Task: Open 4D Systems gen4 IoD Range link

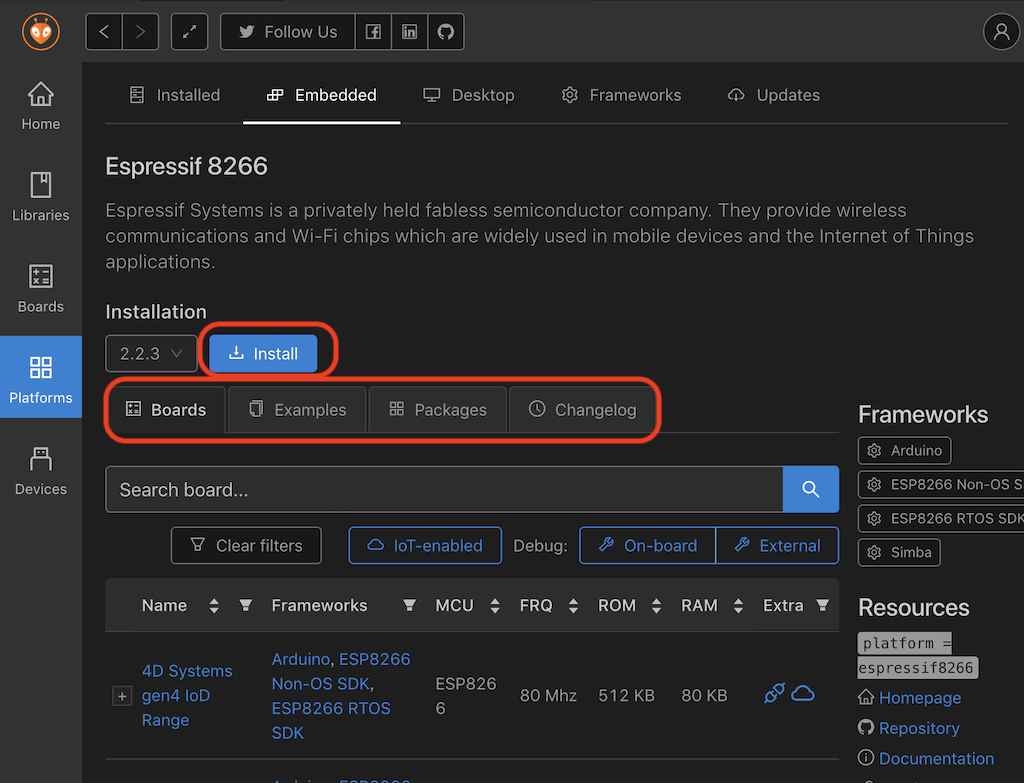Action: point(187,695)
